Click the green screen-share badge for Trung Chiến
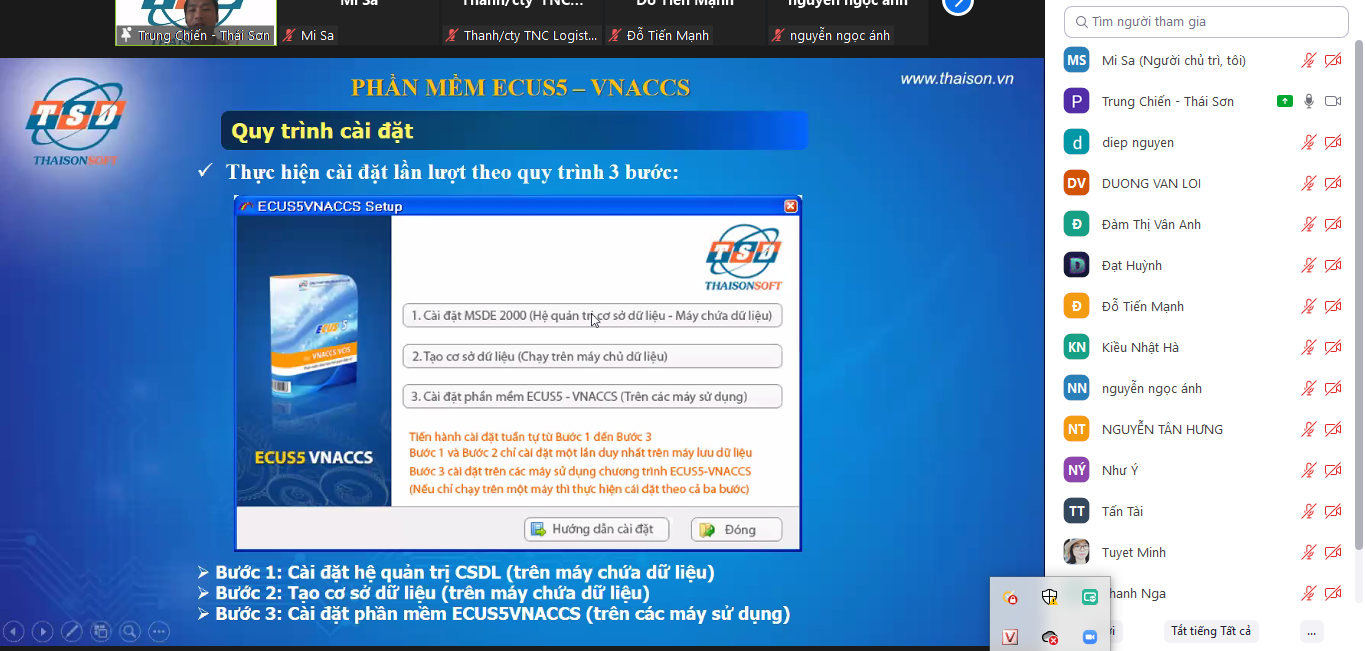 point(1284,102)
